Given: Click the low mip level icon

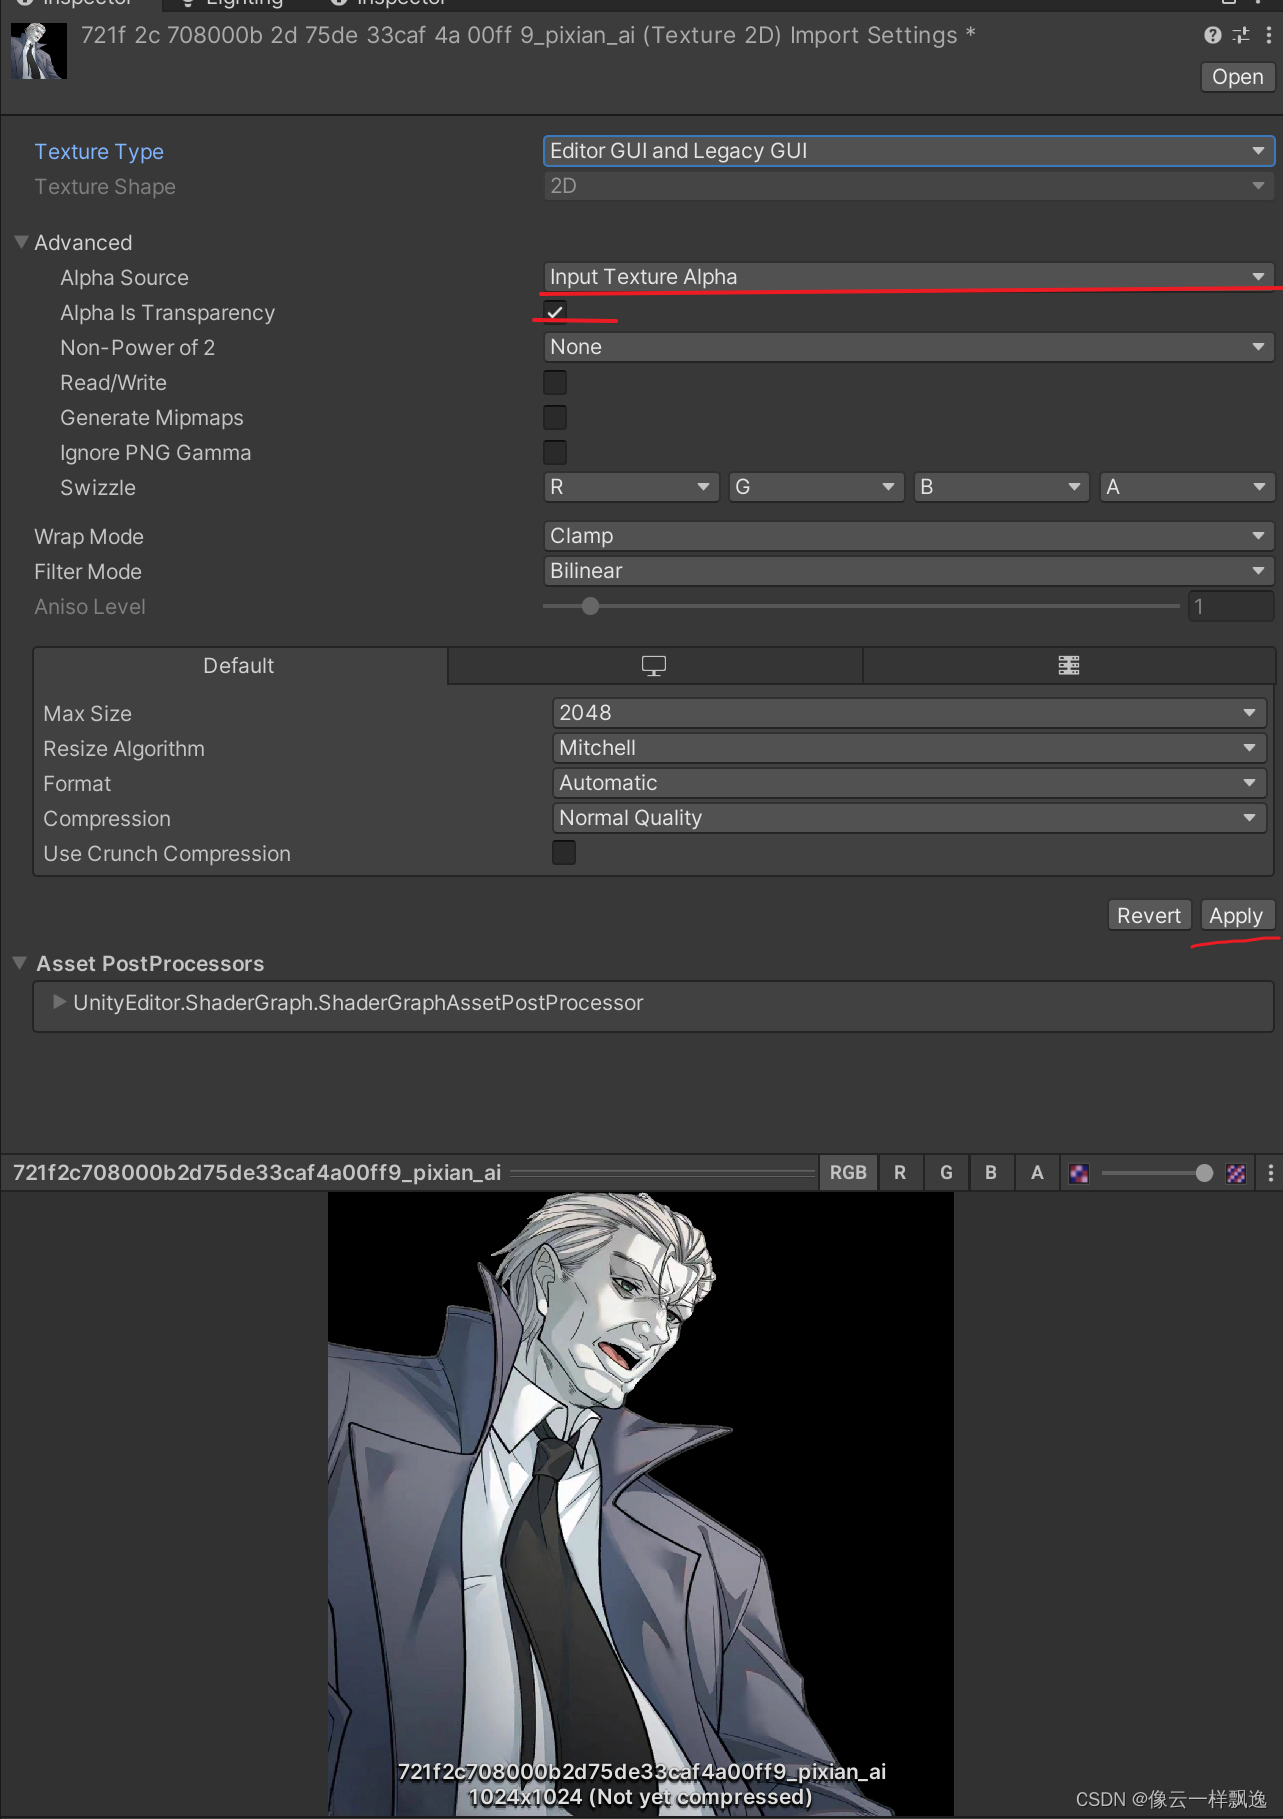Looking at the screenshot, I should click(1079, 1173).
